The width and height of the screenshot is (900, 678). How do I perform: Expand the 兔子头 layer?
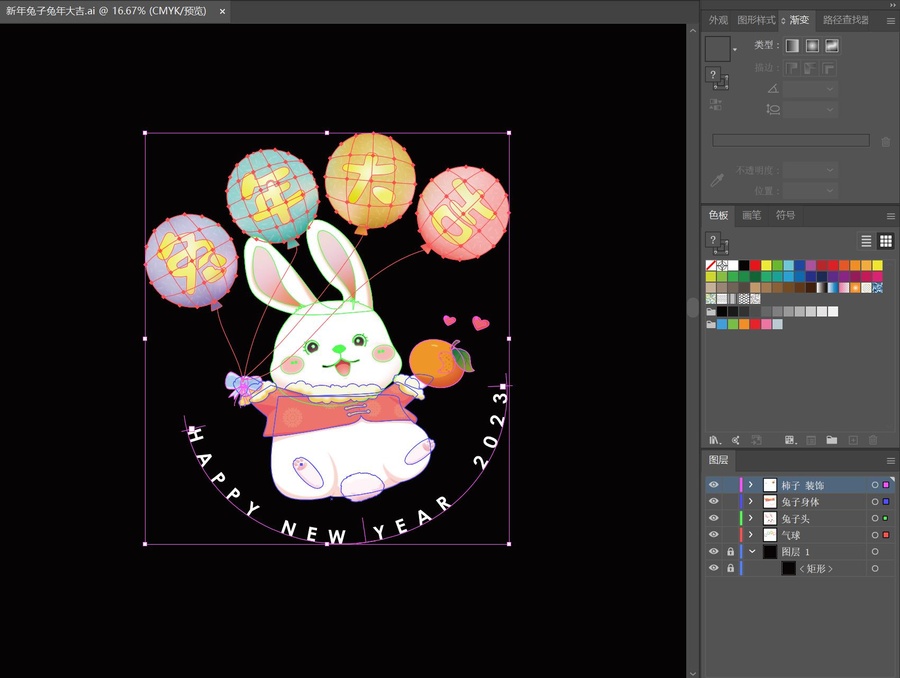[x=750, y=518]
